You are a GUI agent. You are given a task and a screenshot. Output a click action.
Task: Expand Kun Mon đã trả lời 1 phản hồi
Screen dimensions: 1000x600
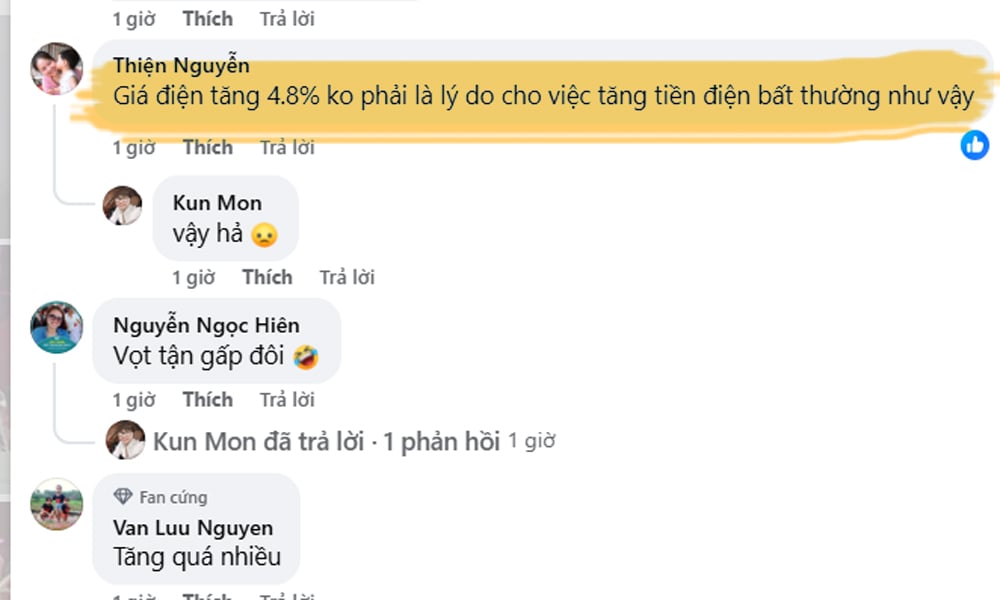[326, 441]
